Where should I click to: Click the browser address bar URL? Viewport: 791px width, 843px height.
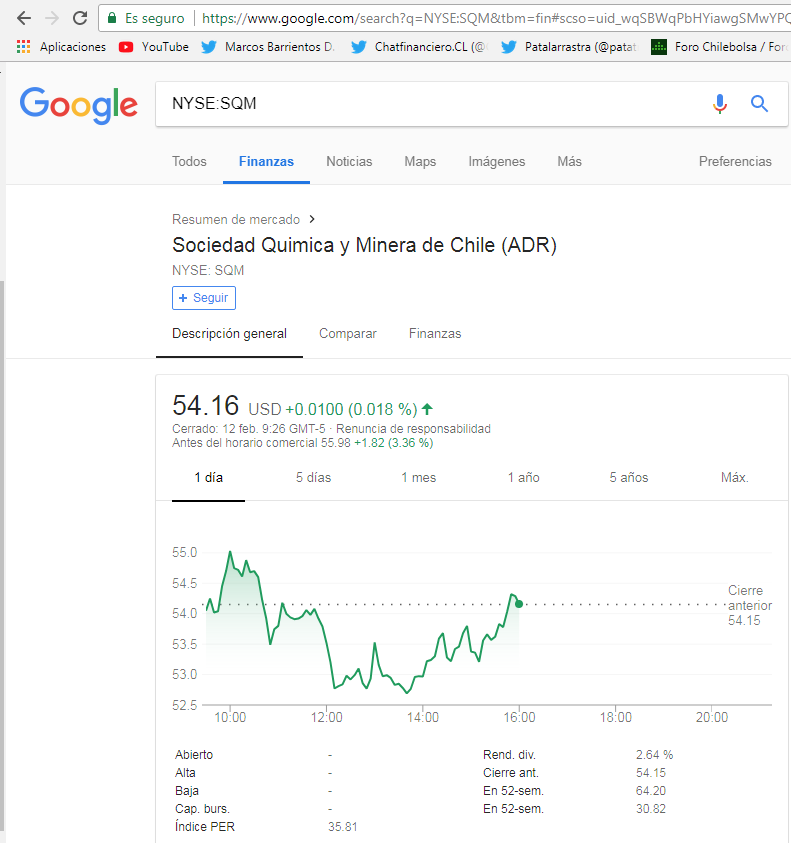point(495,18)
